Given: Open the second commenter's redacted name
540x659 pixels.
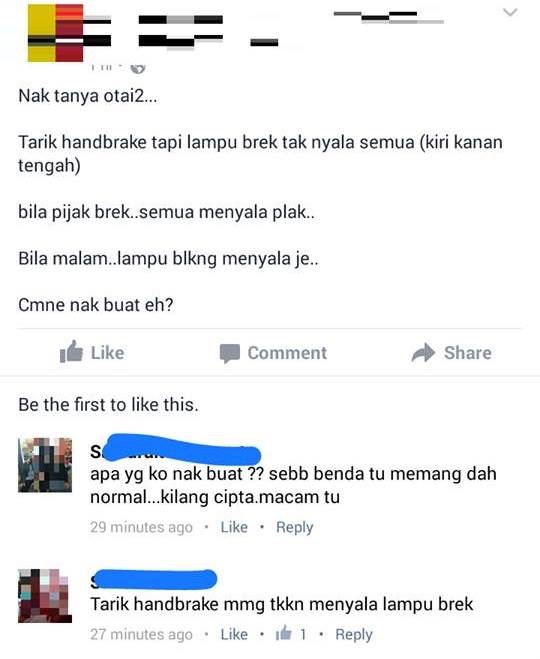Looking at the screenshot, I should [154, 580].
